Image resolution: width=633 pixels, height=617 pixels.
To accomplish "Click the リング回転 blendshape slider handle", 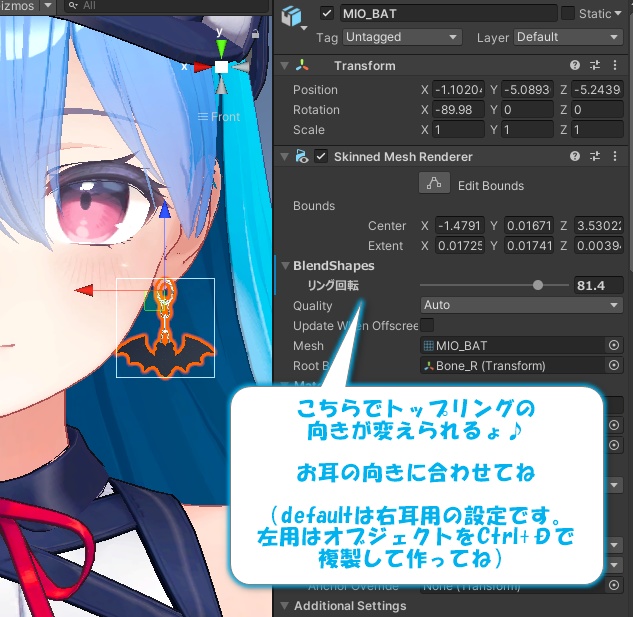I will (x=538, y=285).
